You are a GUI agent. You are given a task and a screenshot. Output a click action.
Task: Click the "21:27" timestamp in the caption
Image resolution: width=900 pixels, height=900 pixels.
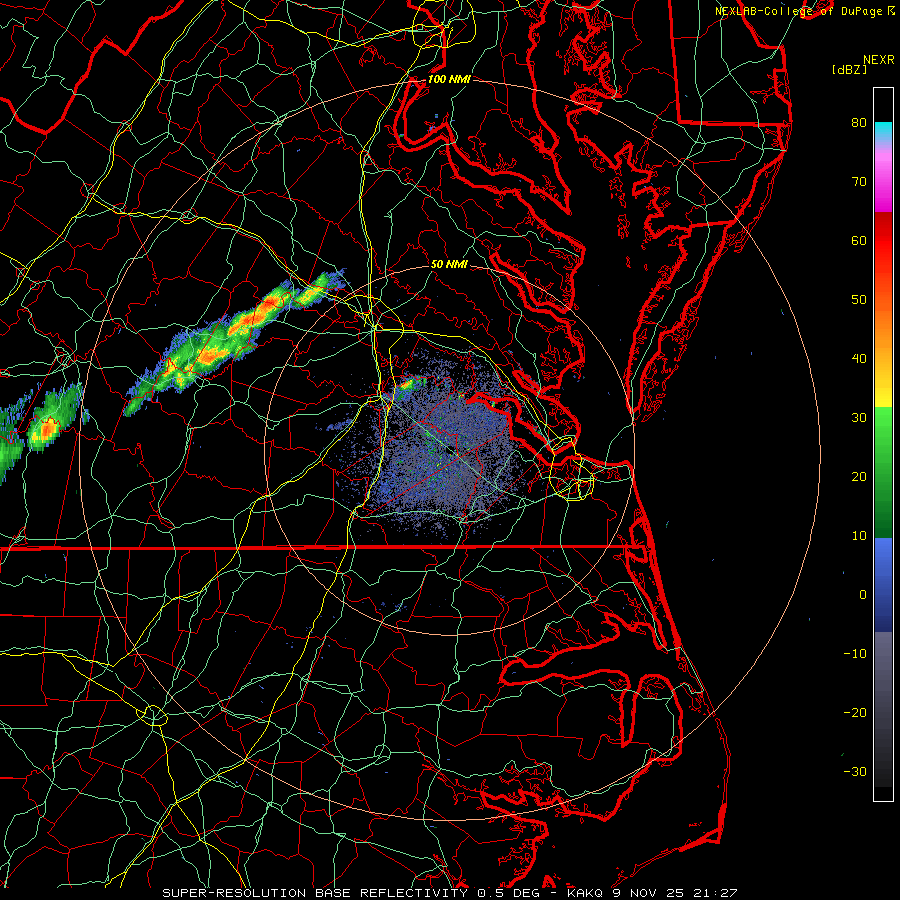click(717, 893)
